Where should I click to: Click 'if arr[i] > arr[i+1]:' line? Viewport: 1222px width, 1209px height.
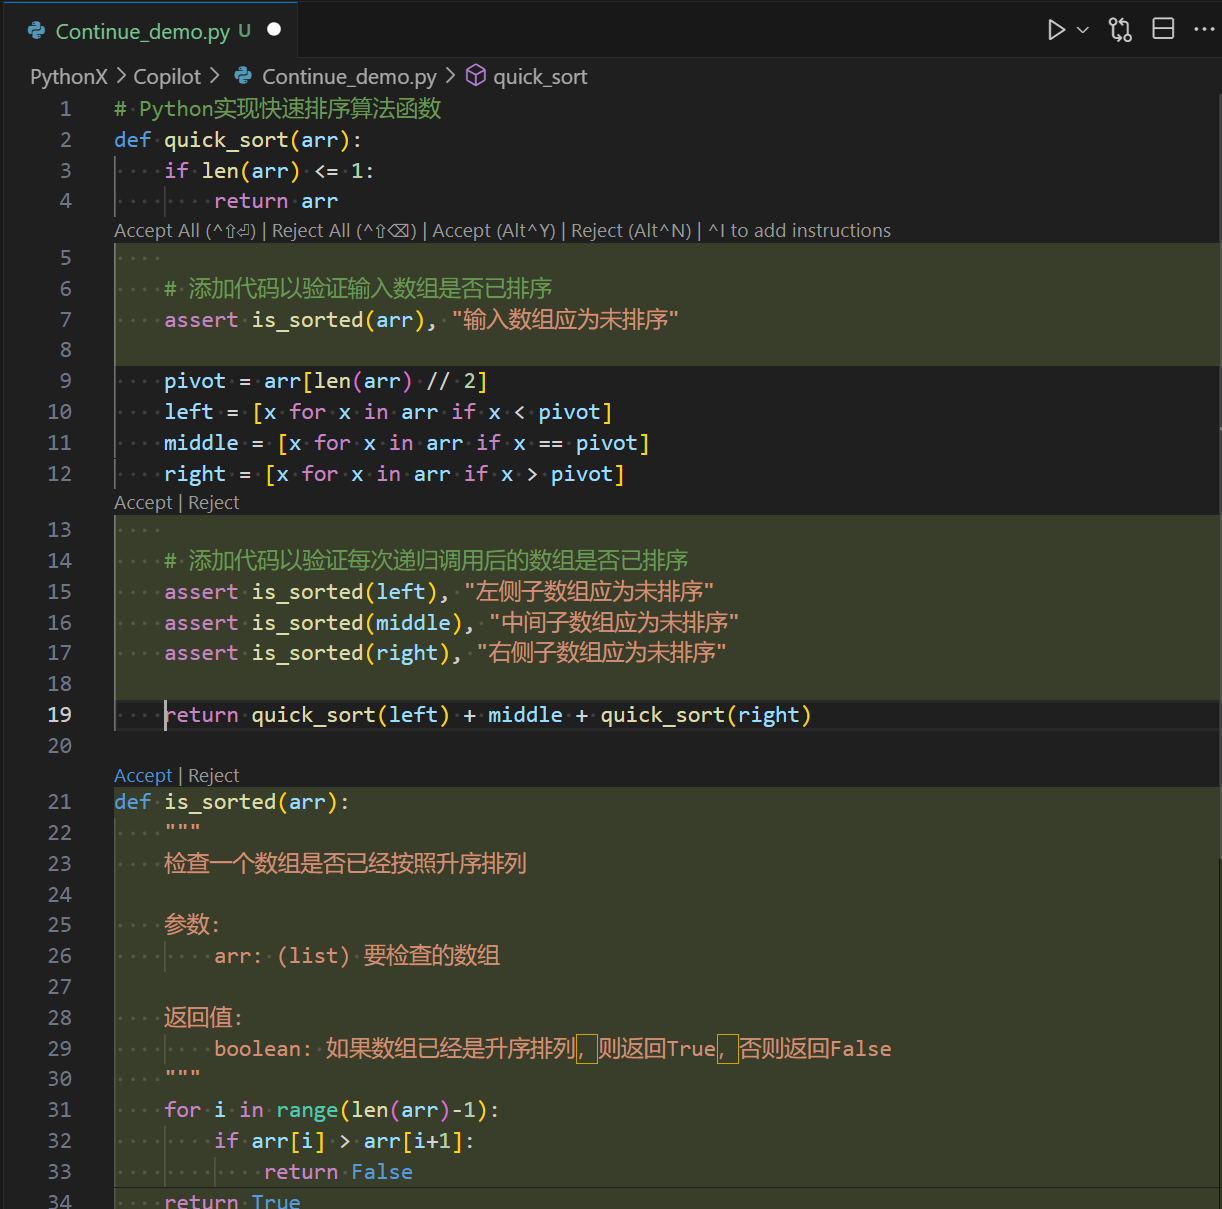pos(345,1141)
